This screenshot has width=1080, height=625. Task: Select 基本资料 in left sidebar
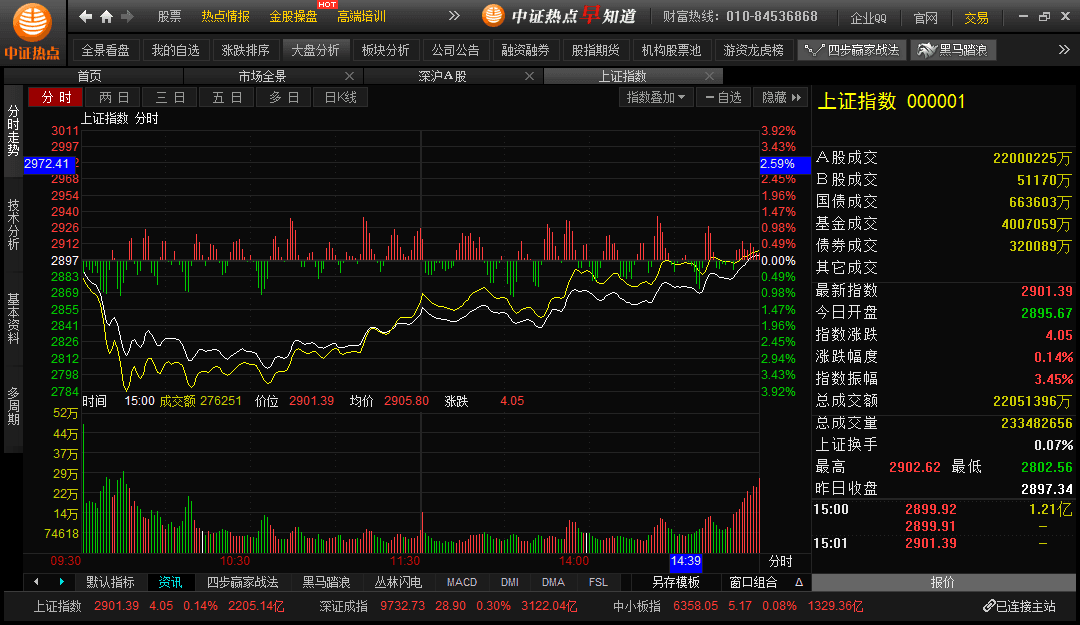click(13, 318)
